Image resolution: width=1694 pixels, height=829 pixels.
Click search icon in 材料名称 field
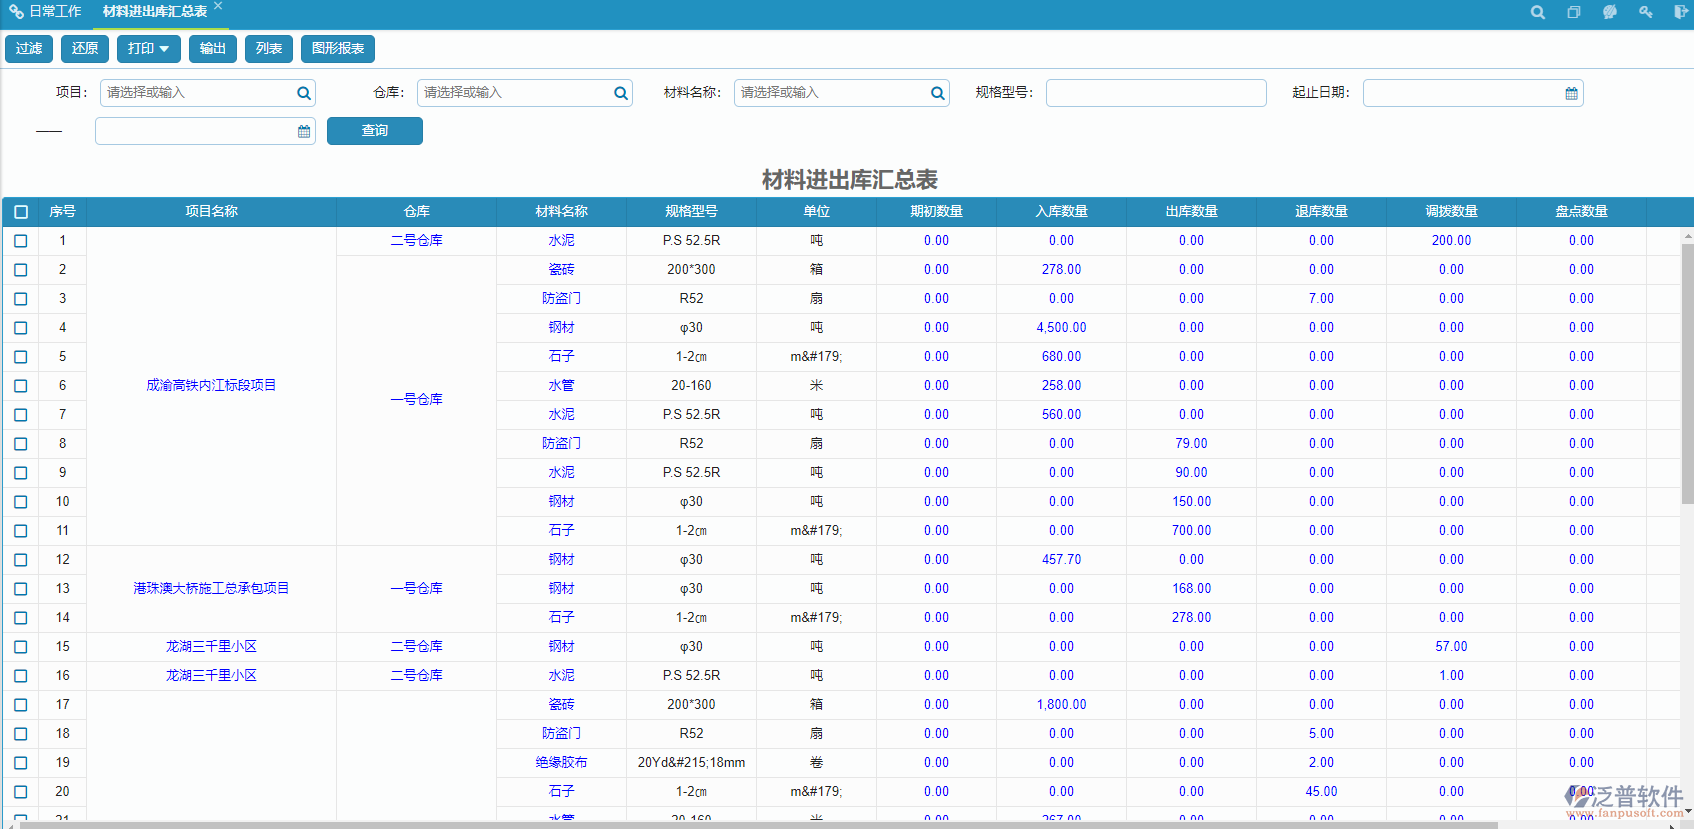point(937,93)
